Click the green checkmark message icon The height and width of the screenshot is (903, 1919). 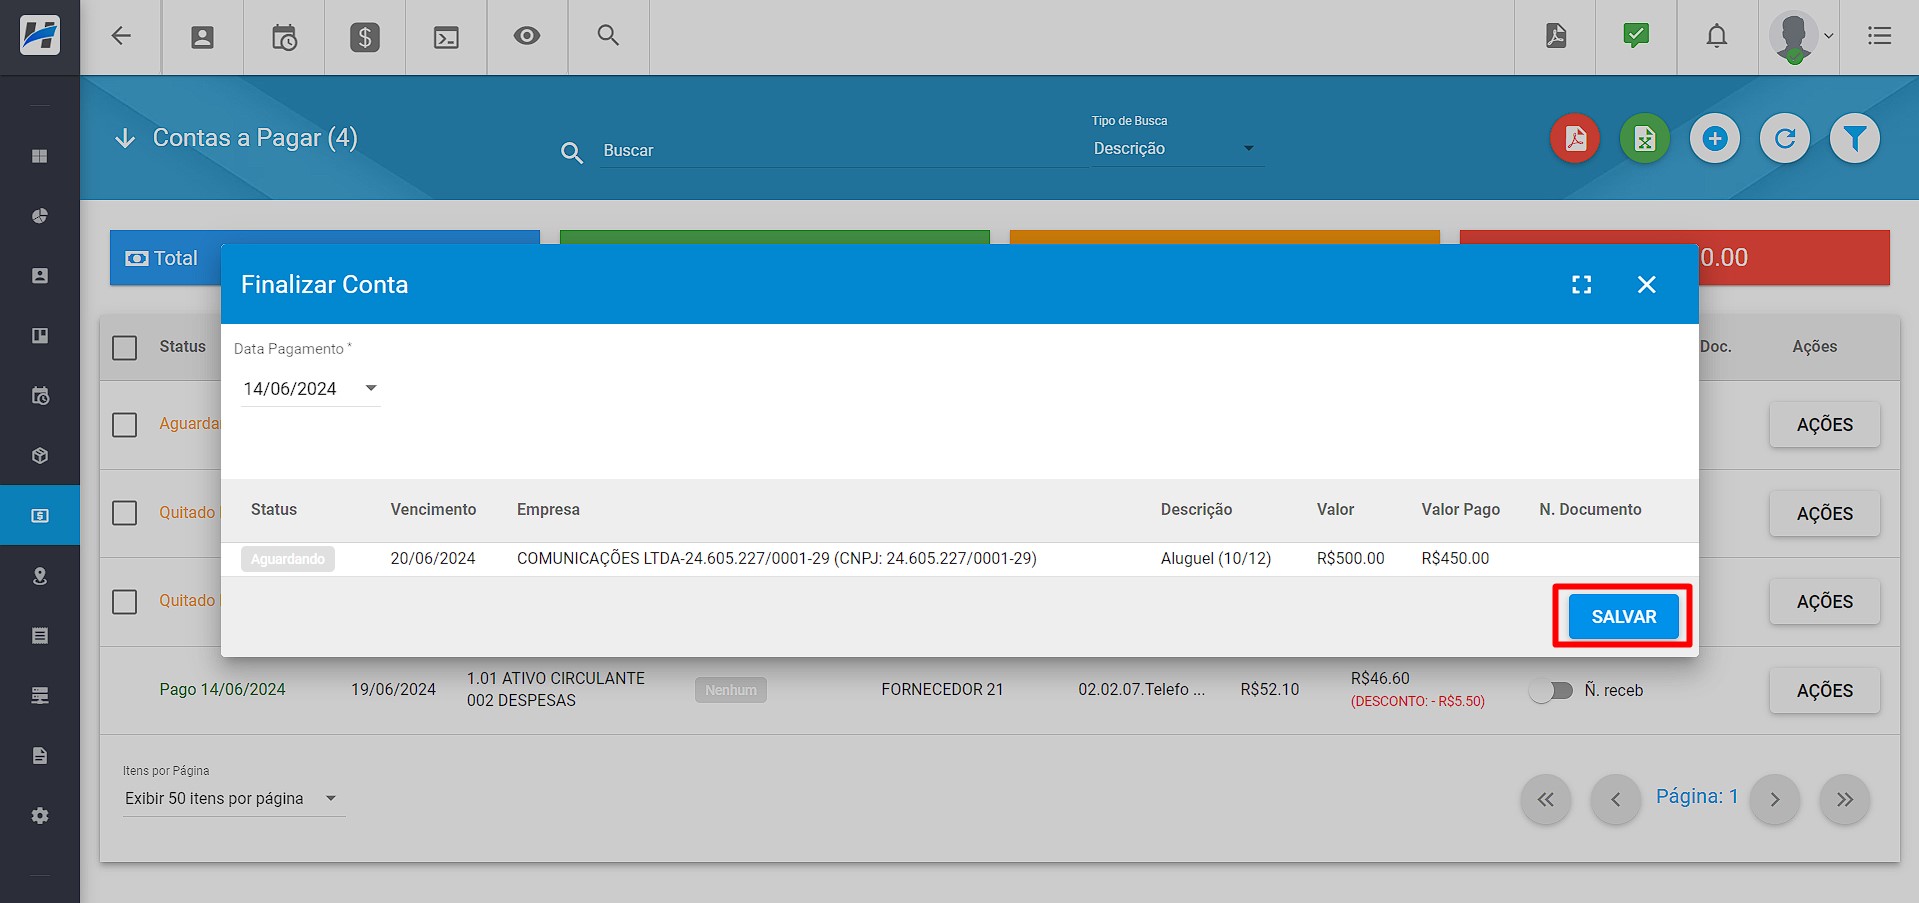1636,36
